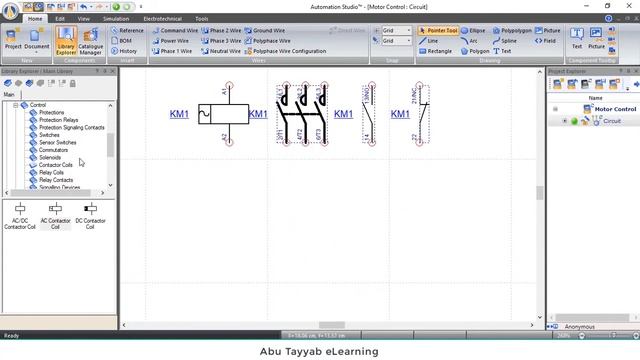This screenshot has height=360, width=640.
Task: Insert a small Picture from Drawing group
Action: pyautogui.click(x=547, y=30)
